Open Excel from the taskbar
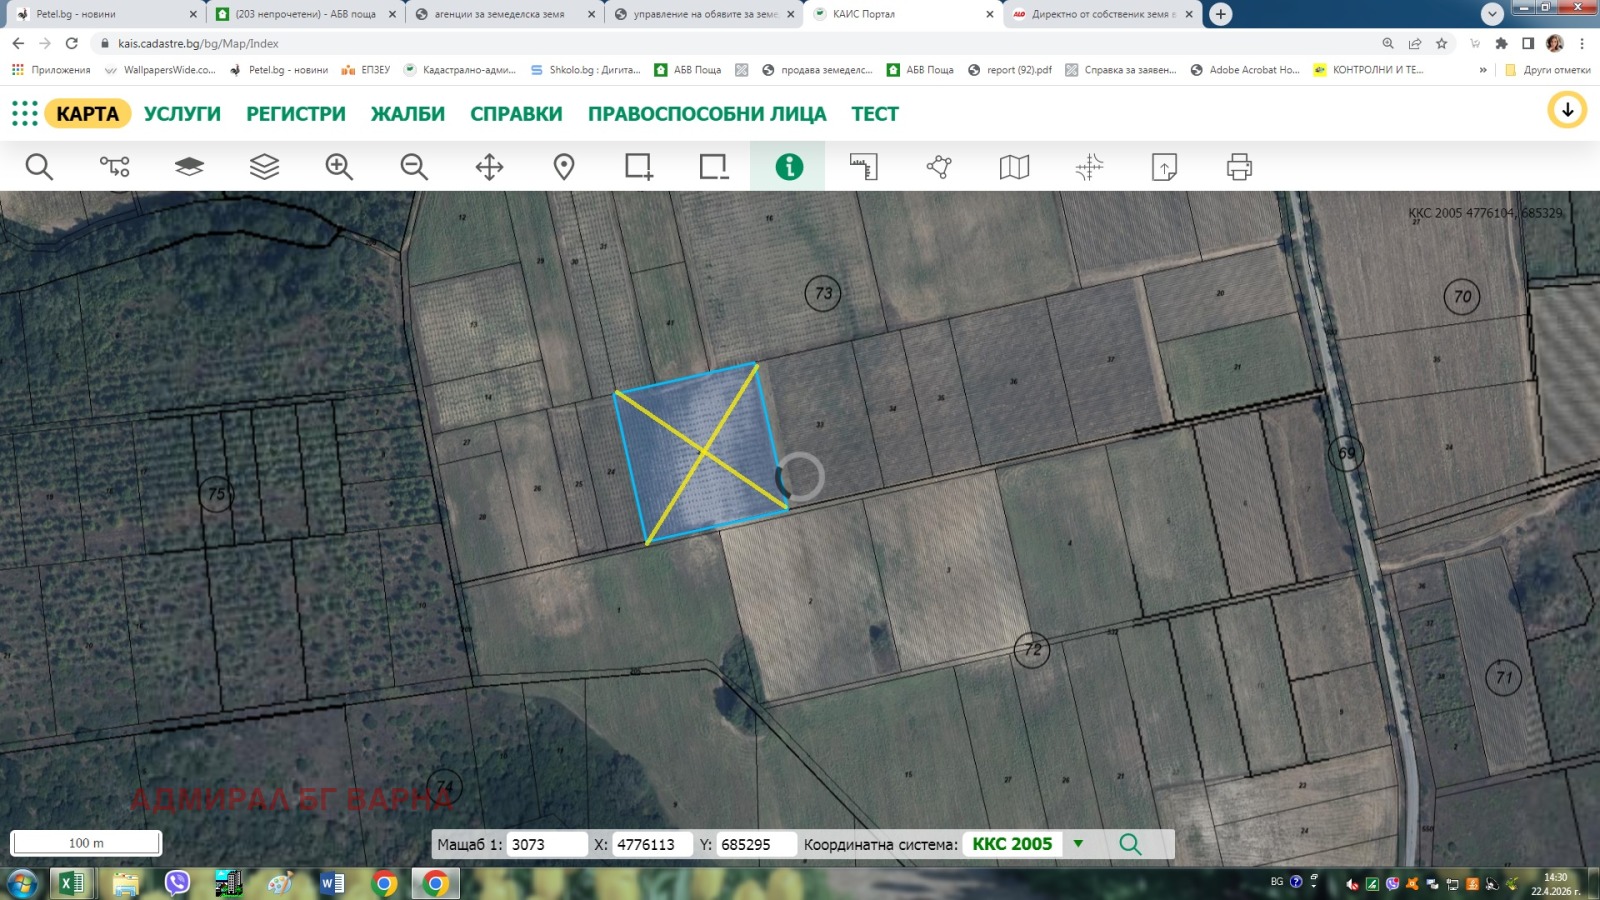 point(72,883)
